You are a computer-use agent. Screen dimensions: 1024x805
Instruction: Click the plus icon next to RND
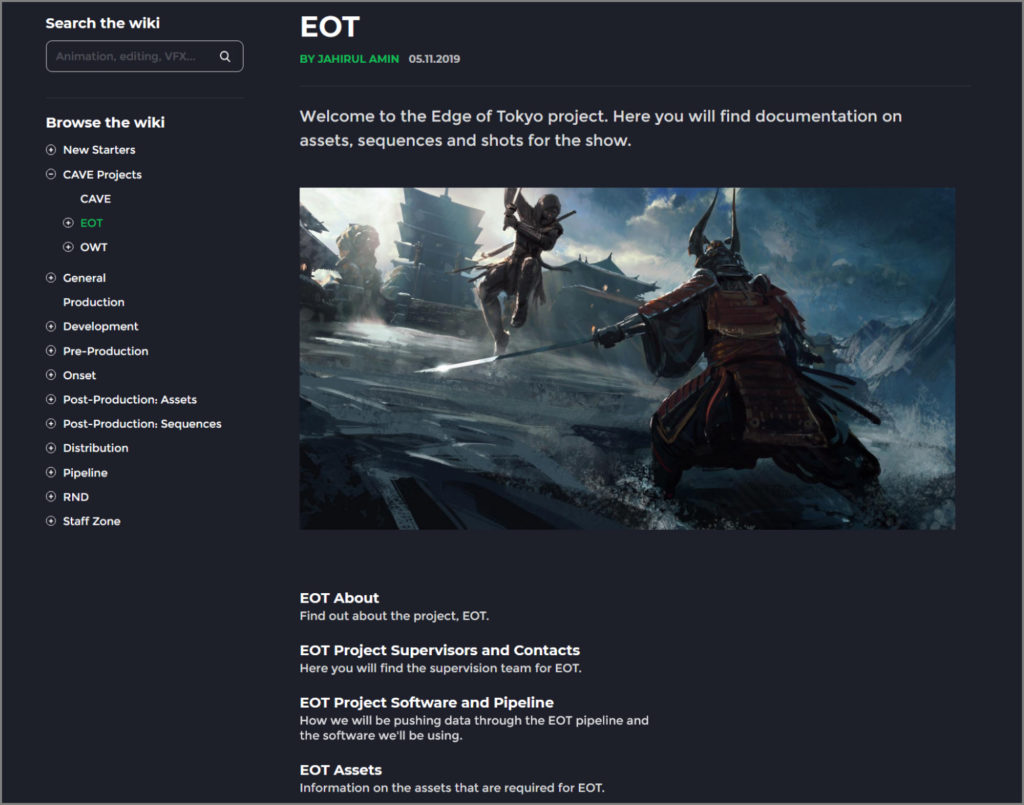[50, 496]
